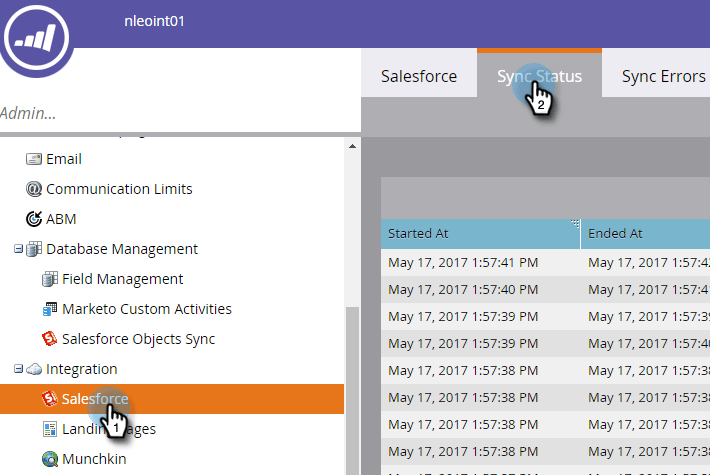The height and width of the screenshot is (475, 710).
Task: Open Started At column header menu
Action: click(x=575, y=224)
